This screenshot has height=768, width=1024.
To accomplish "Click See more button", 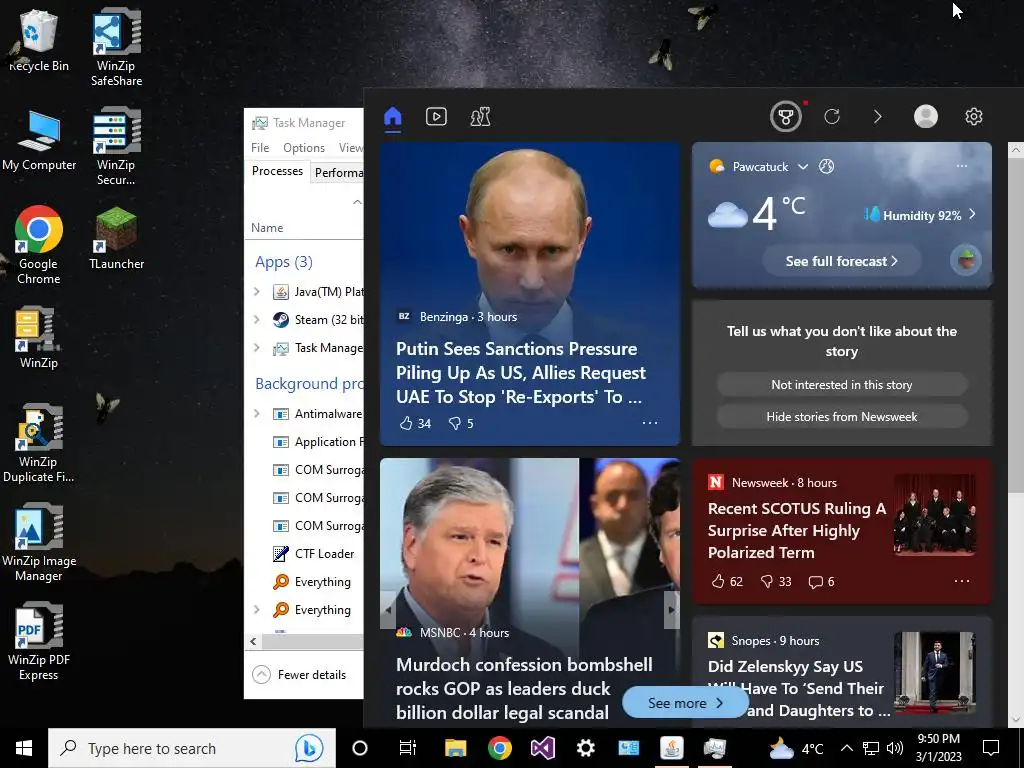I will click(684, 703).
